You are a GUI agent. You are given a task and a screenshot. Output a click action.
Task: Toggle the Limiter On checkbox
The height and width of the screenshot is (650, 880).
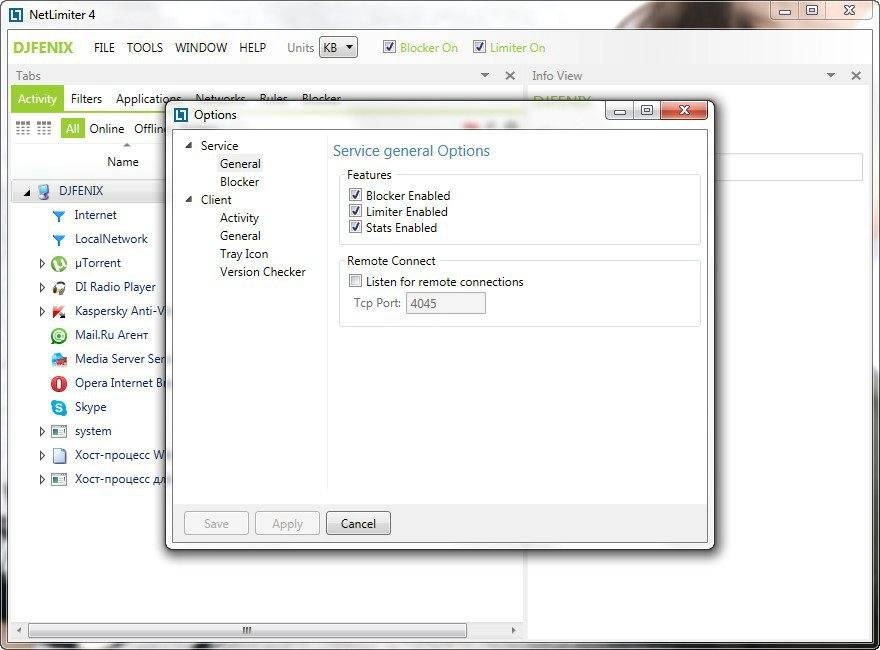pos(479,47)
